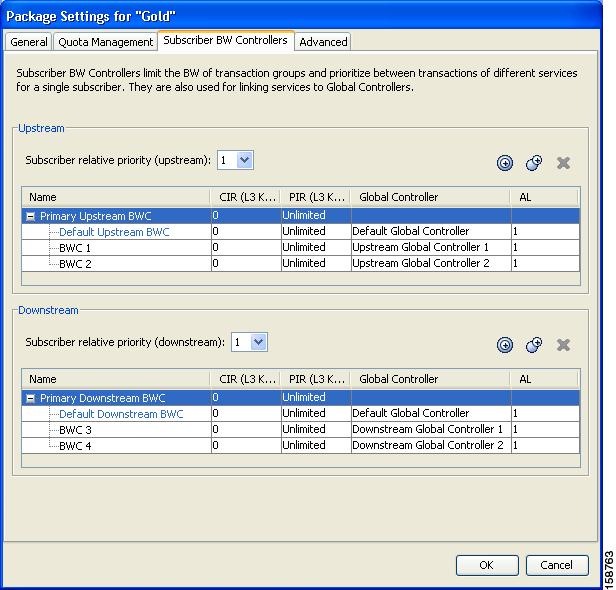Collapse the Primary Upstream BWC tree node
This screenshot has width=616, height=590.
click(x=31, y=216)
